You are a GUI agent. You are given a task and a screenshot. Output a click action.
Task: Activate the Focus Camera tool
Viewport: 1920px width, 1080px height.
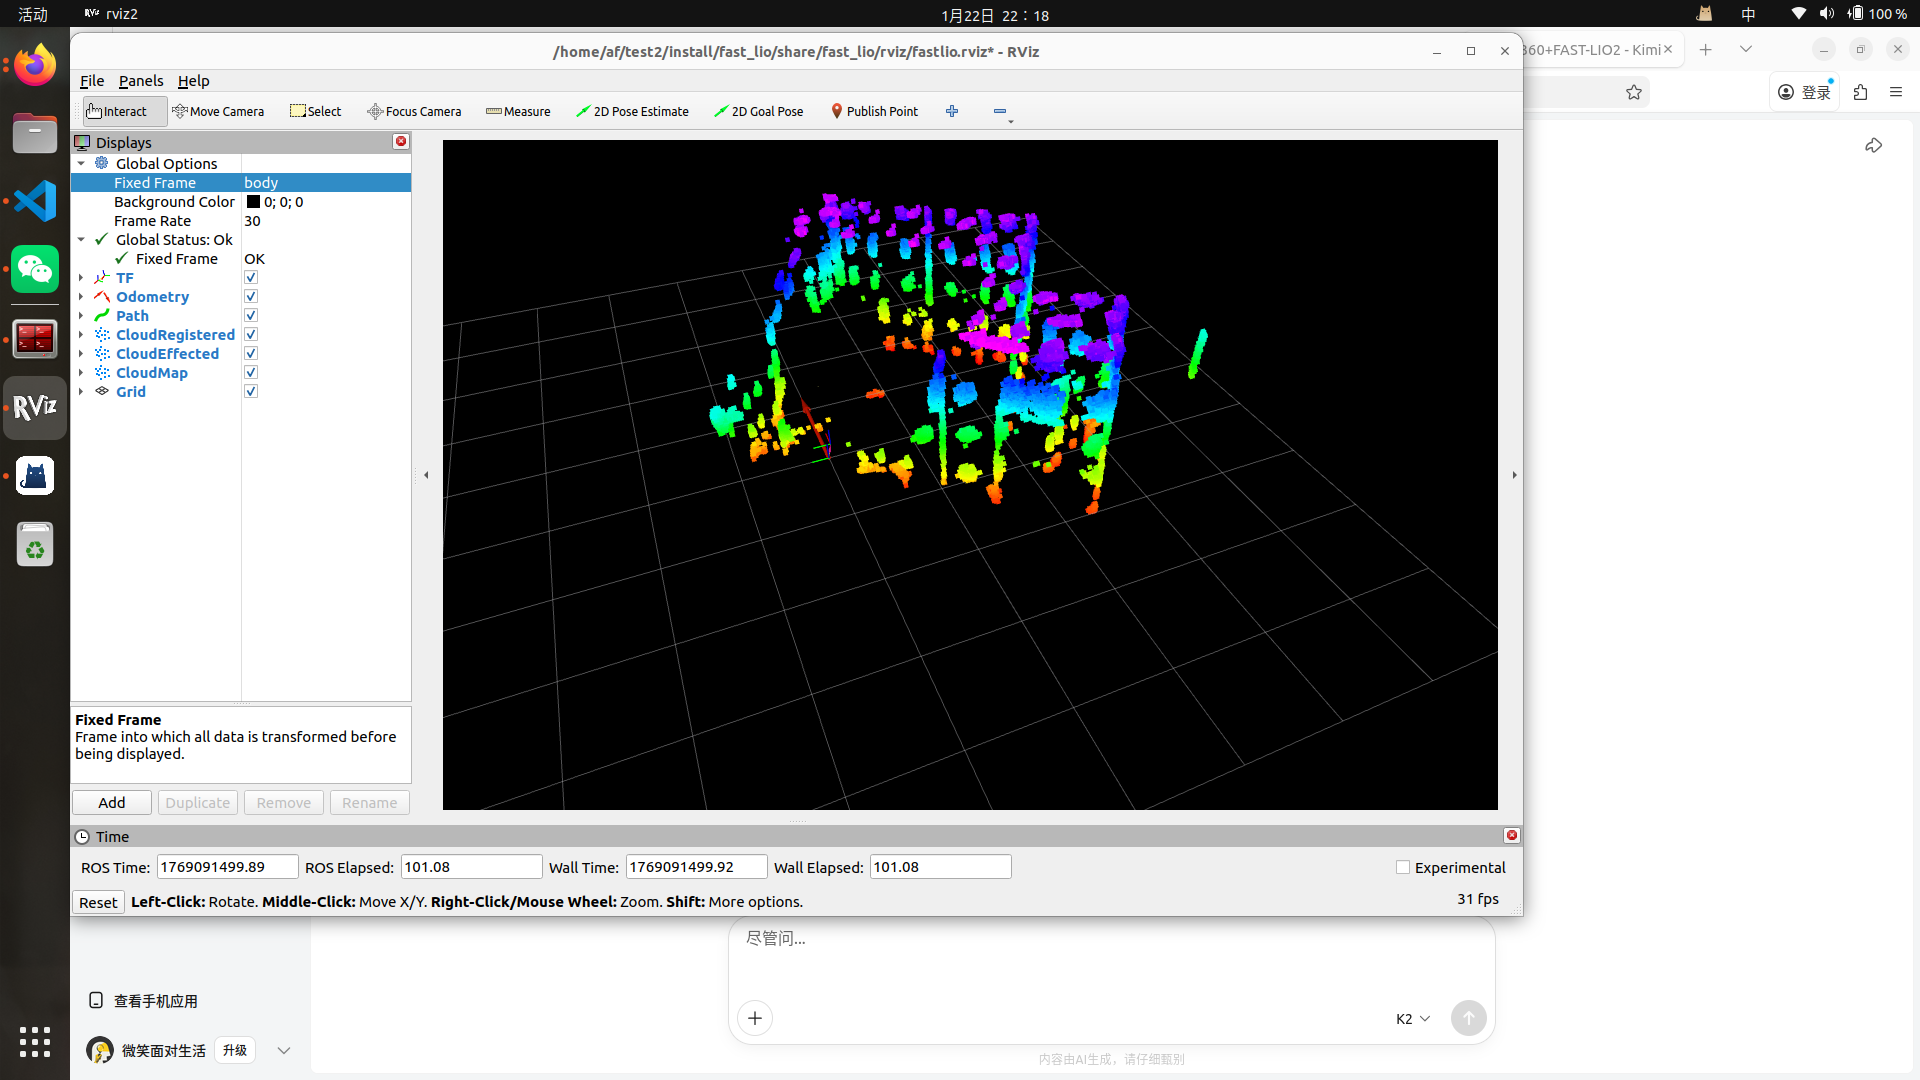coord(414,111)
